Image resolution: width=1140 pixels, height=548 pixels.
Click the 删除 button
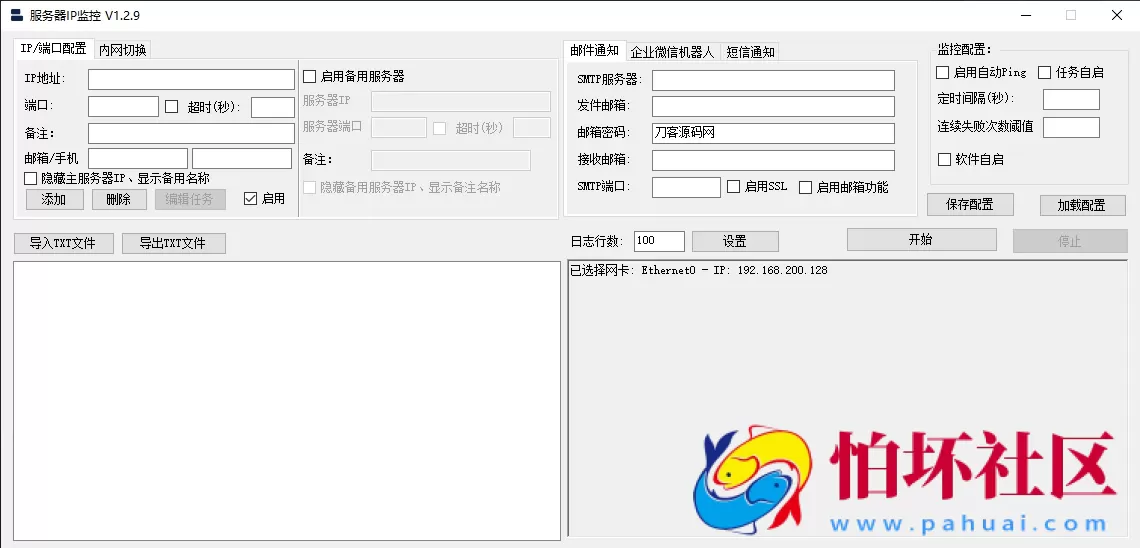(x=119, y=199)
